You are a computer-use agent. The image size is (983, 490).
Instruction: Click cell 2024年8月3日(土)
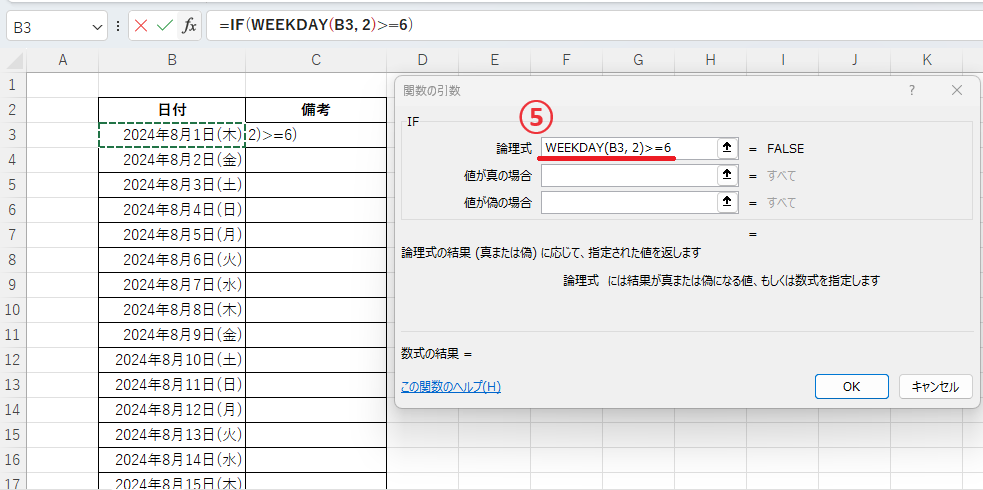pos(172,185)
